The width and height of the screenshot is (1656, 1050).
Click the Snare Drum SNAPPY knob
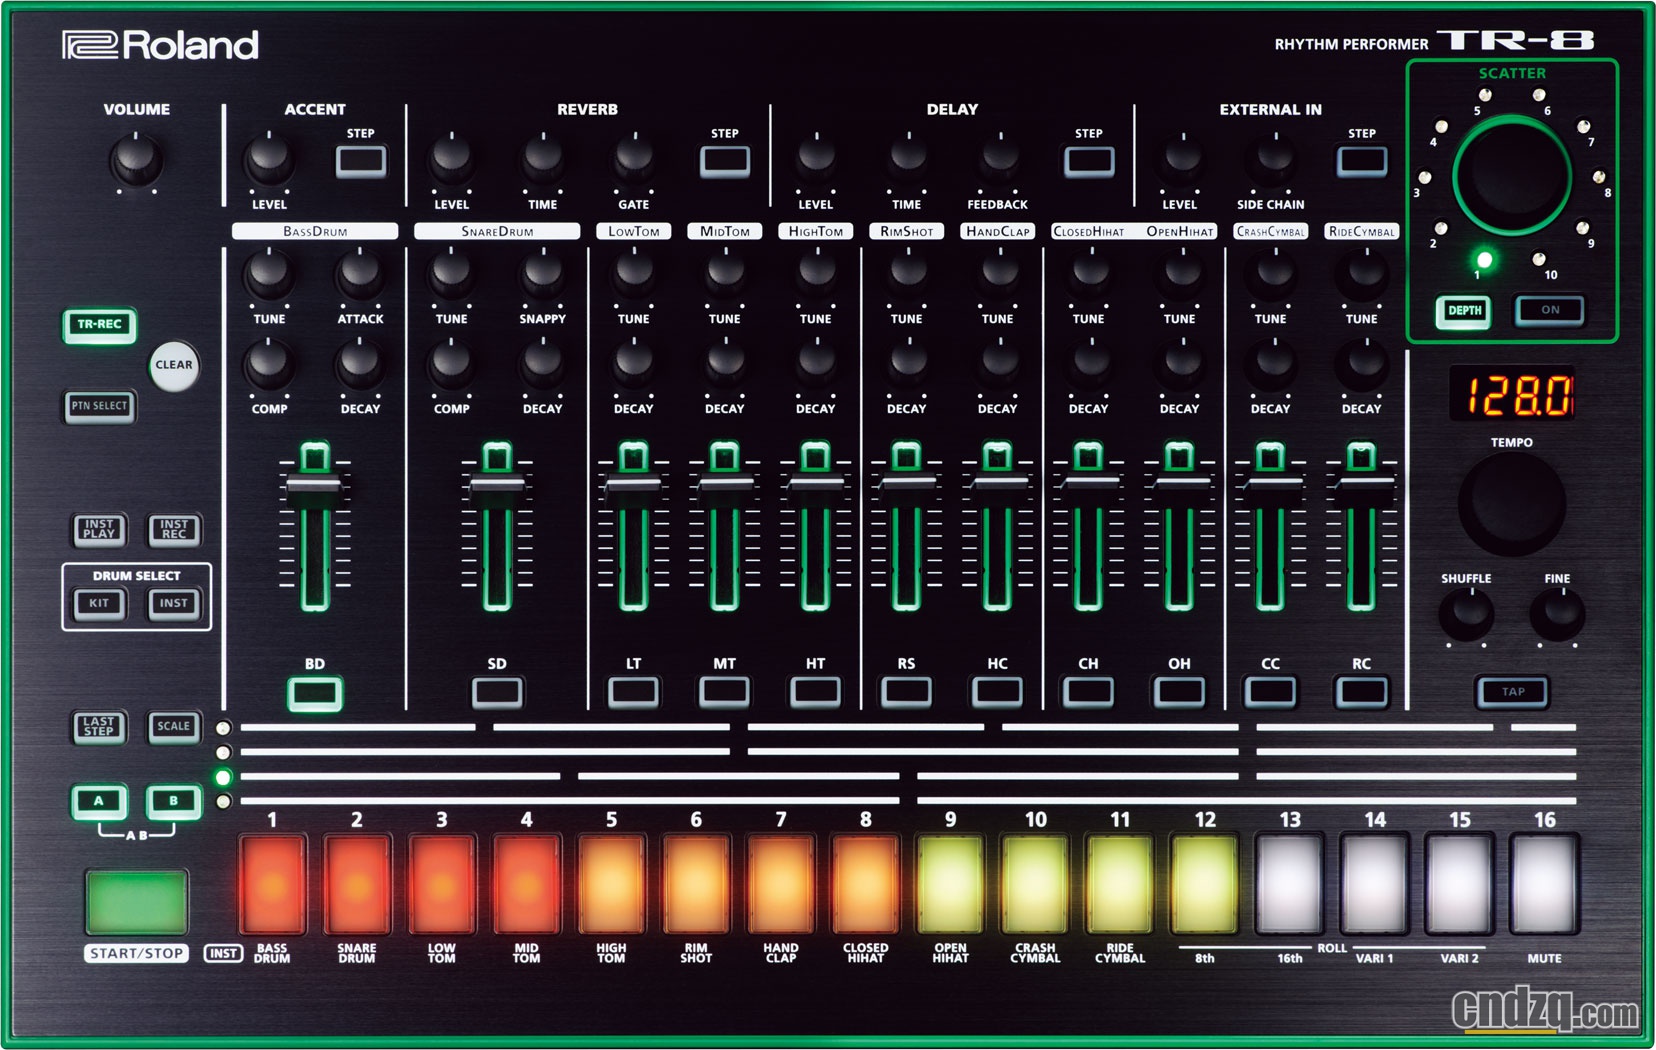point(543,274)
